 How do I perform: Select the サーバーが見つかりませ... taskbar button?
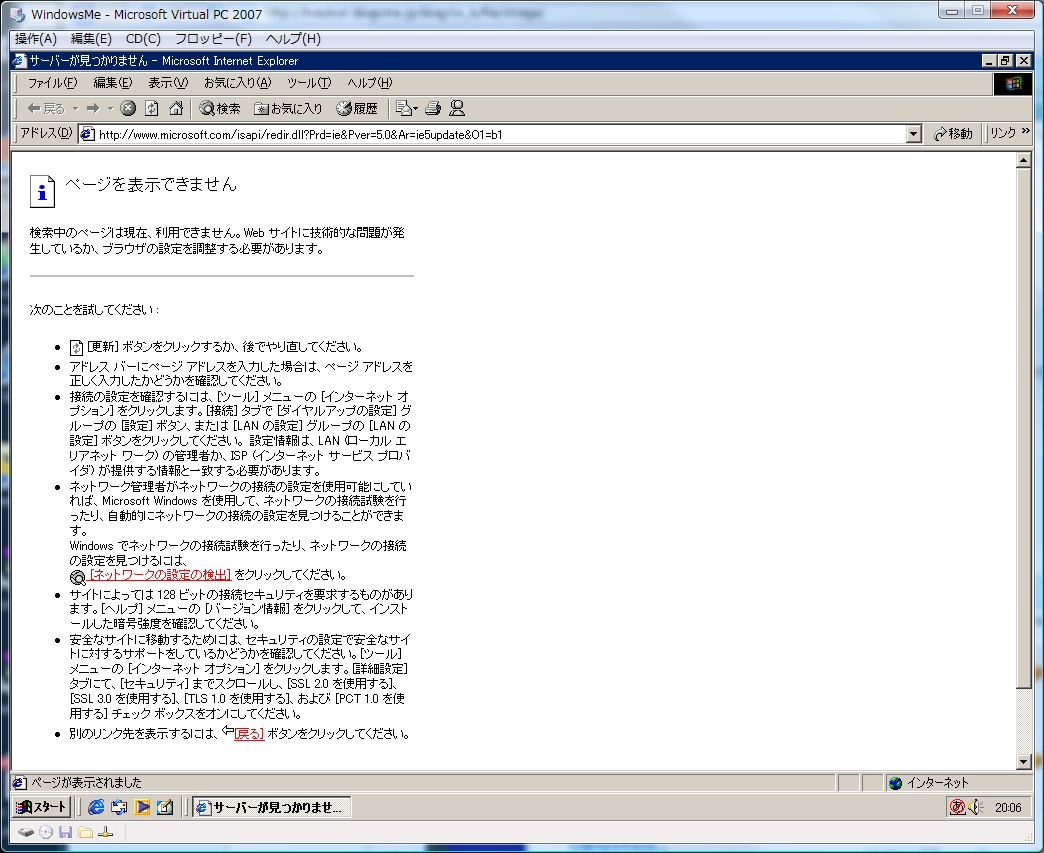[272, 807]
